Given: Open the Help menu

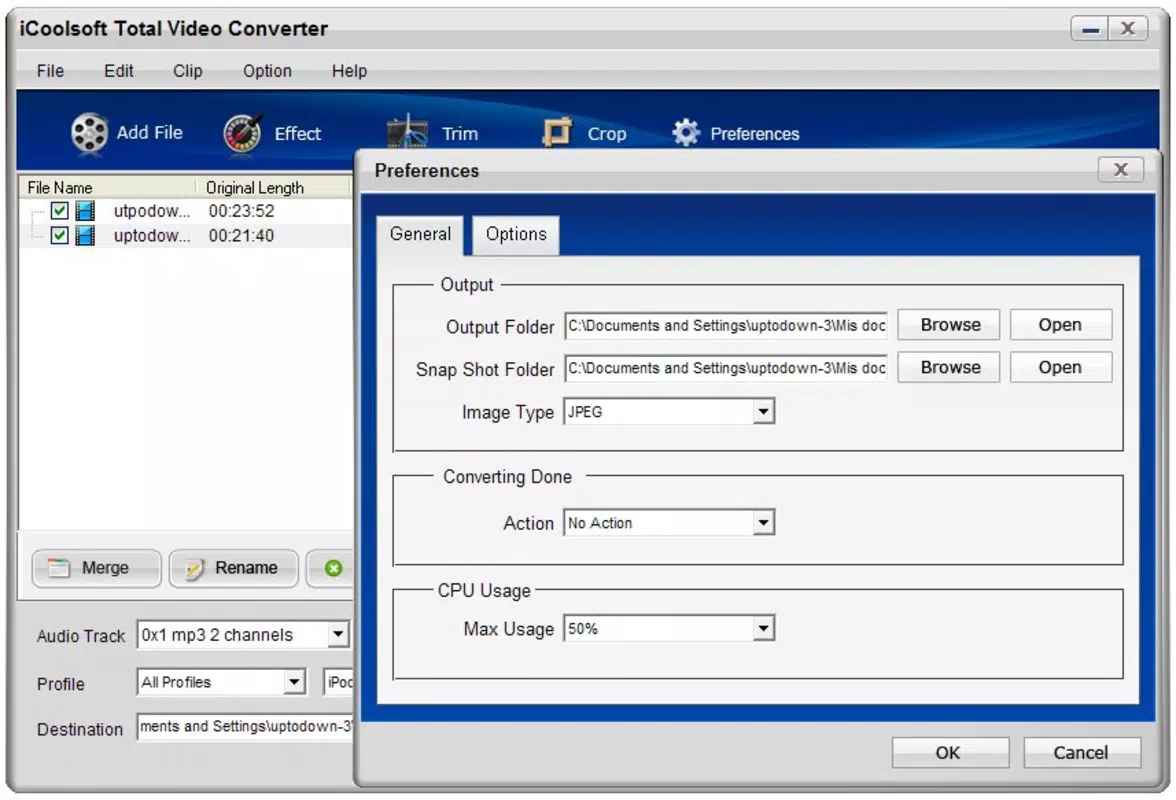Looking at the screenshot, I should (350, 70).
